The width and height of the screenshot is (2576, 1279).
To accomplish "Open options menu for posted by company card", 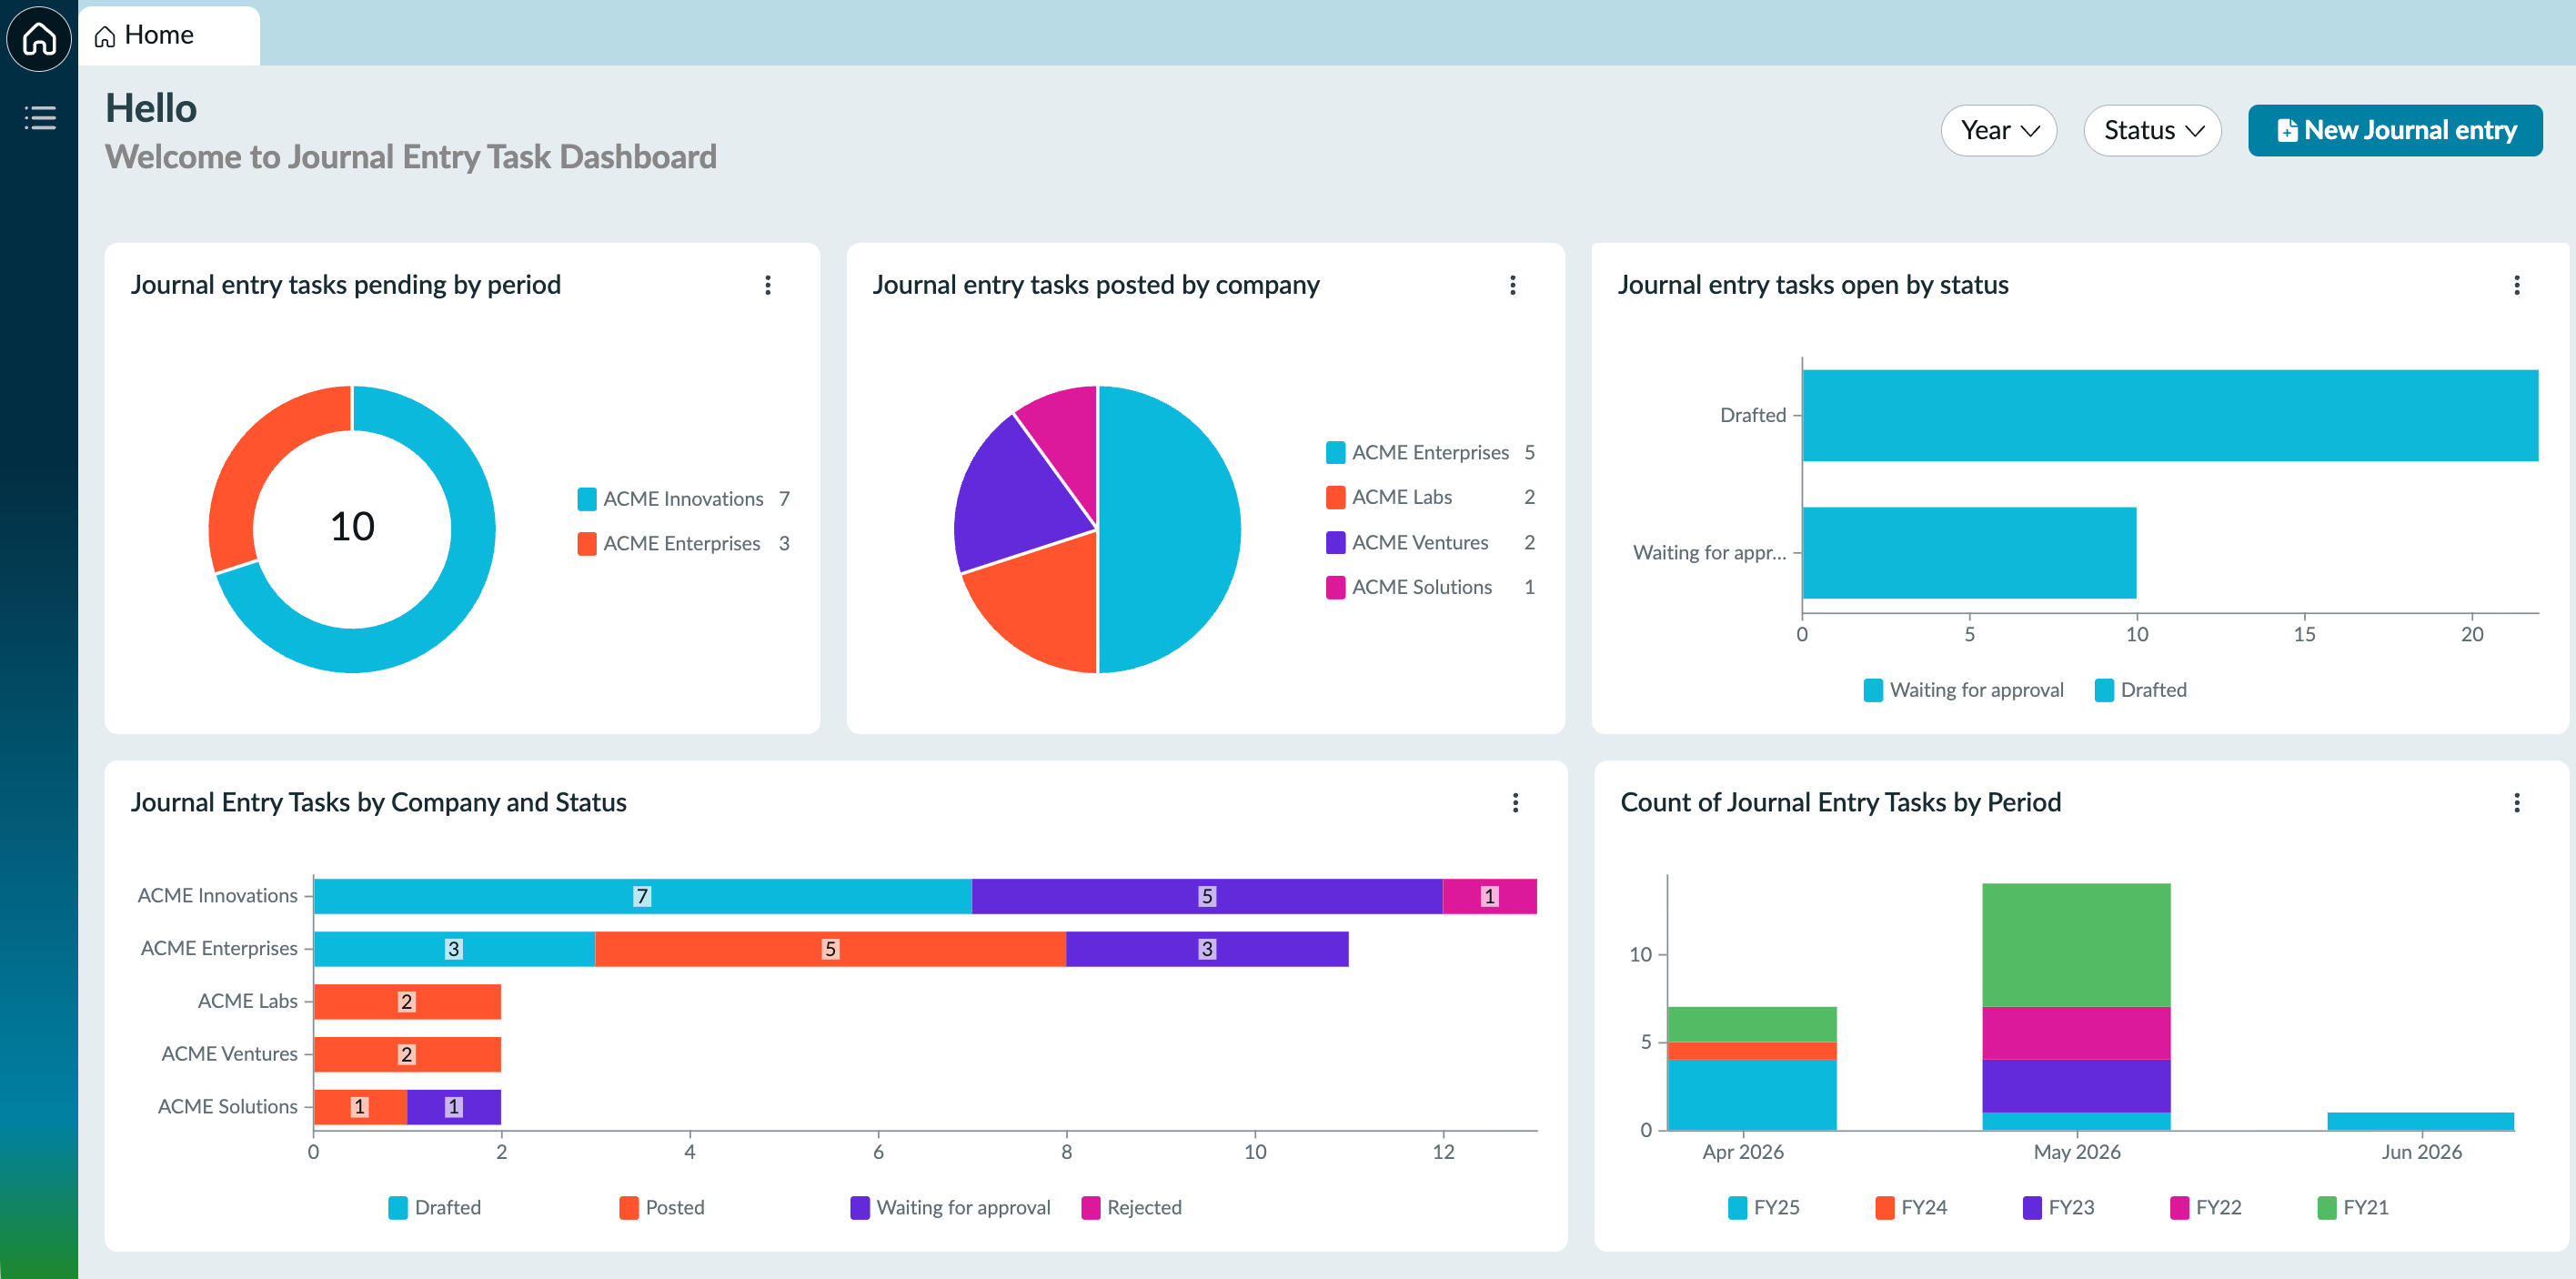I will point(1512,285).
